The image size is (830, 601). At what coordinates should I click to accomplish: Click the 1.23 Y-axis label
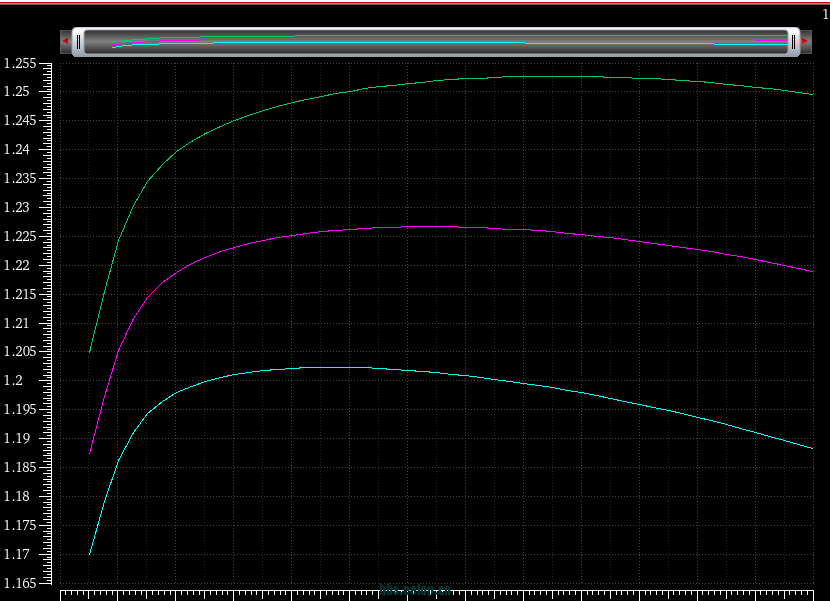[17, 208]
